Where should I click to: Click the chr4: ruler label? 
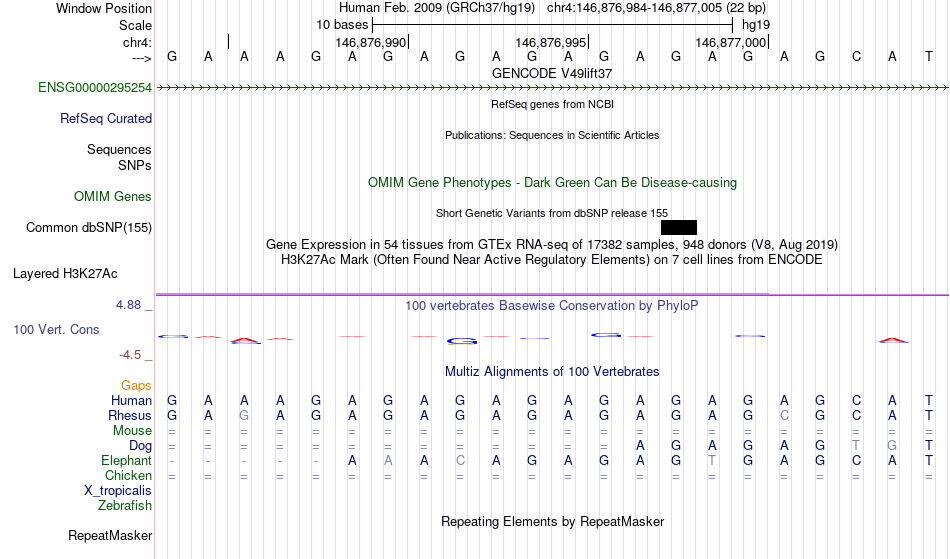(138, 43)
